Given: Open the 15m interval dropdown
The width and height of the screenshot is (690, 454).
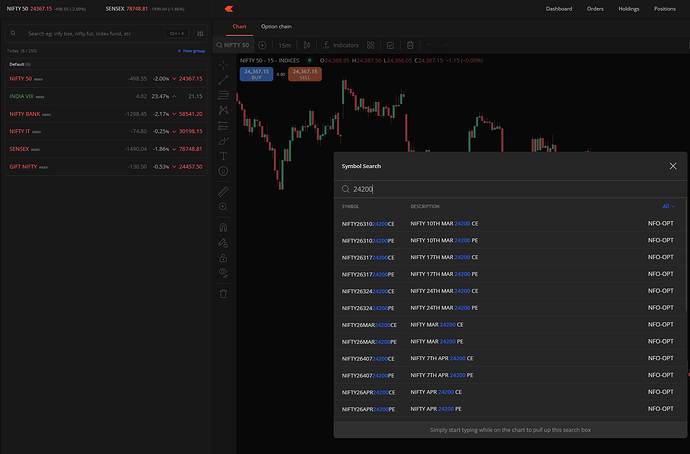Looking at the screenshot, I should [x=285, y=45].
